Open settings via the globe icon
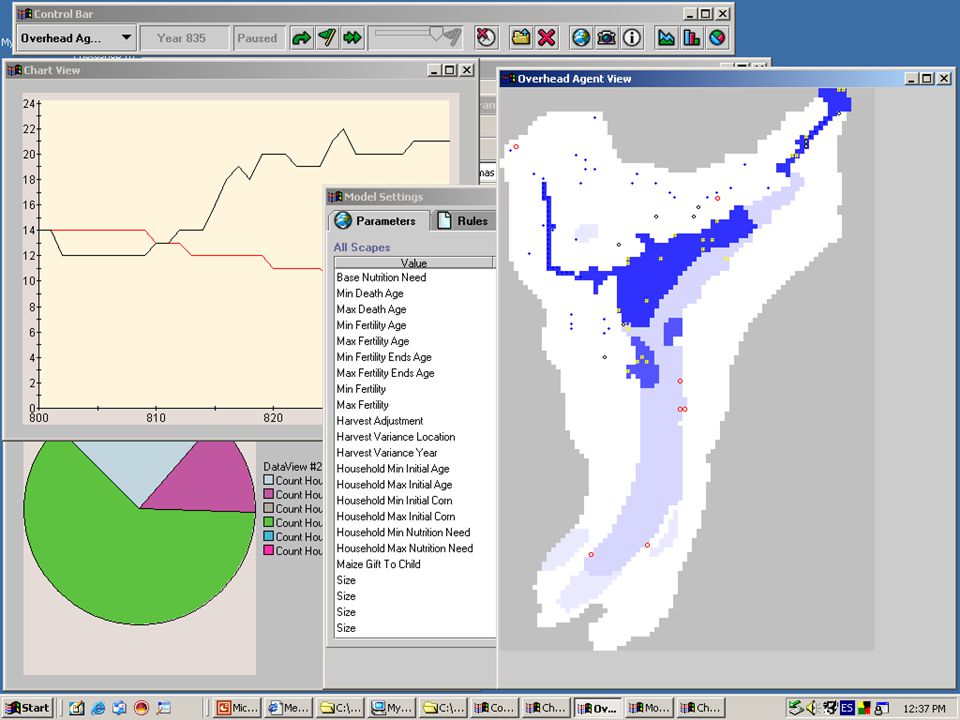The width and height of the screenshot is (960, 720). [x=581, y=38]
